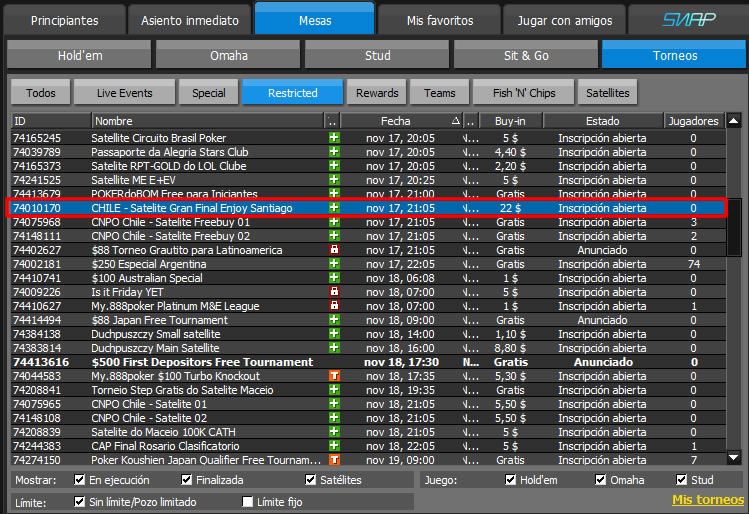The image size is (749, 514).
Task: Click lock icon beside Is it Friday YET
Action: (334, 292)
